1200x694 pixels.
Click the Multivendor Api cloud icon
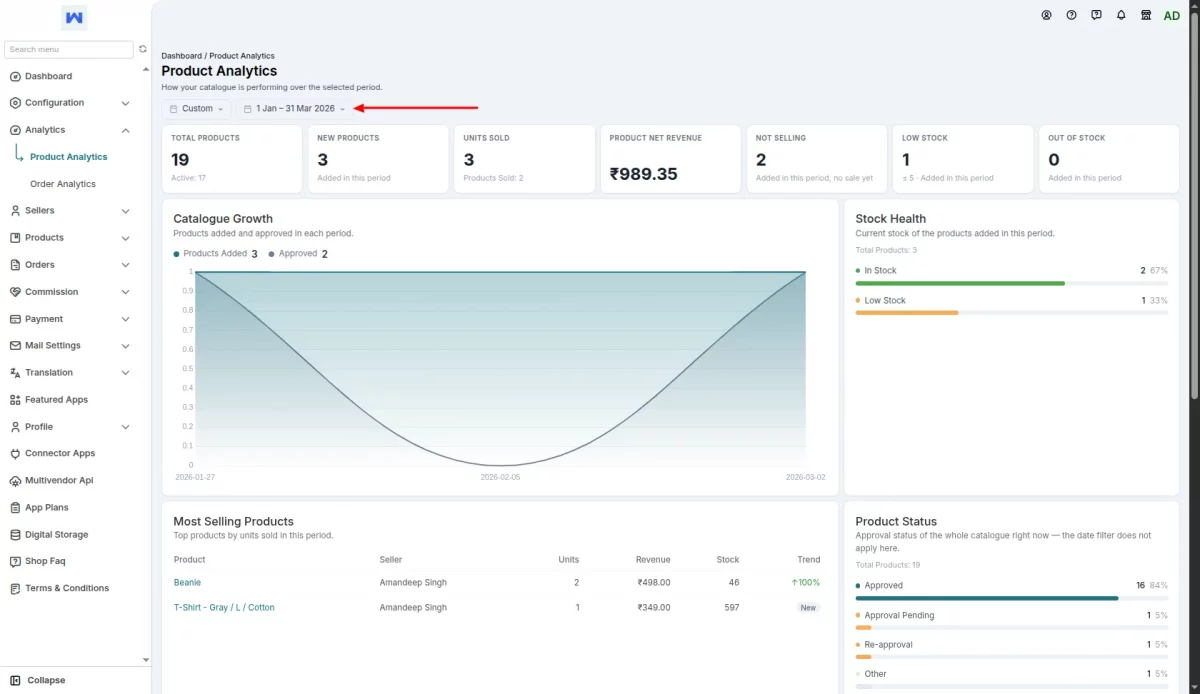pos(15,481)
